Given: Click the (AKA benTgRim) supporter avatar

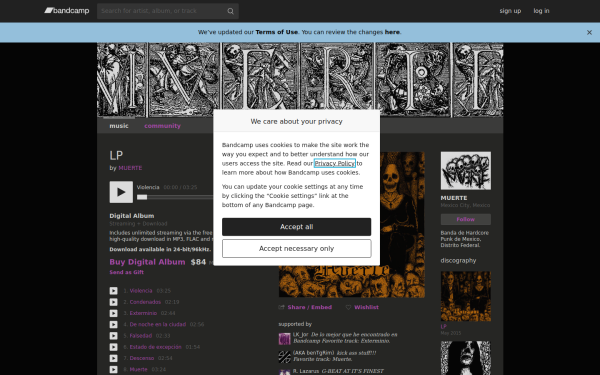Looking at the screenshot, I should [x=284, y=357].
